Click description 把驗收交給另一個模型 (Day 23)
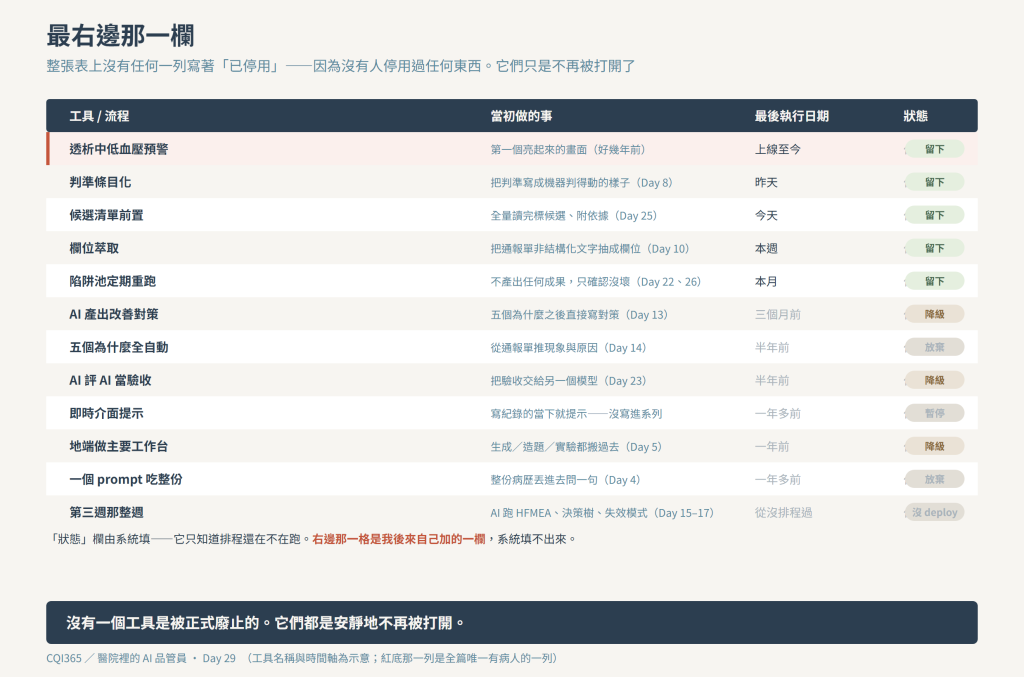Viewport: 1024px width, 677px height. (x=568, y=381)
